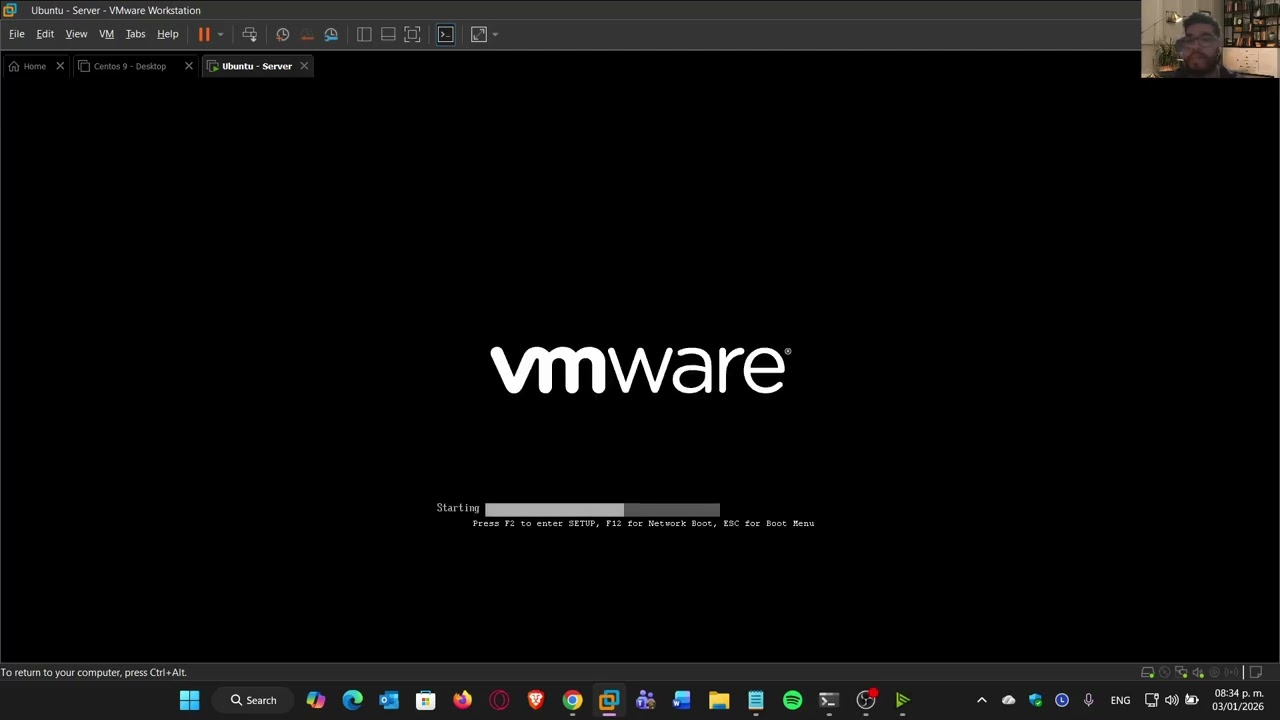
Task: Click the 'To return to your computer' status text
Action: click(x=94, y=672)
